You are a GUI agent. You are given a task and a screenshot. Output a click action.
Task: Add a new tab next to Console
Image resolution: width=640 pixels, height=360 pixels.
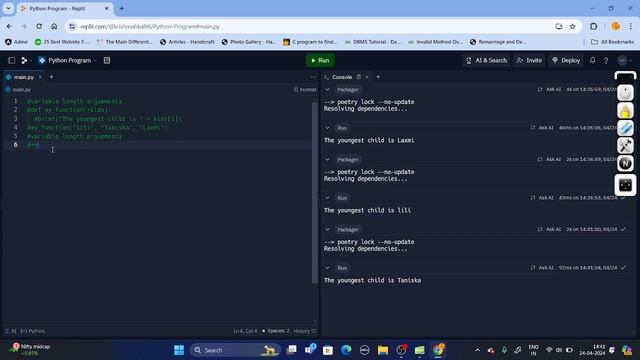[378, 77]
